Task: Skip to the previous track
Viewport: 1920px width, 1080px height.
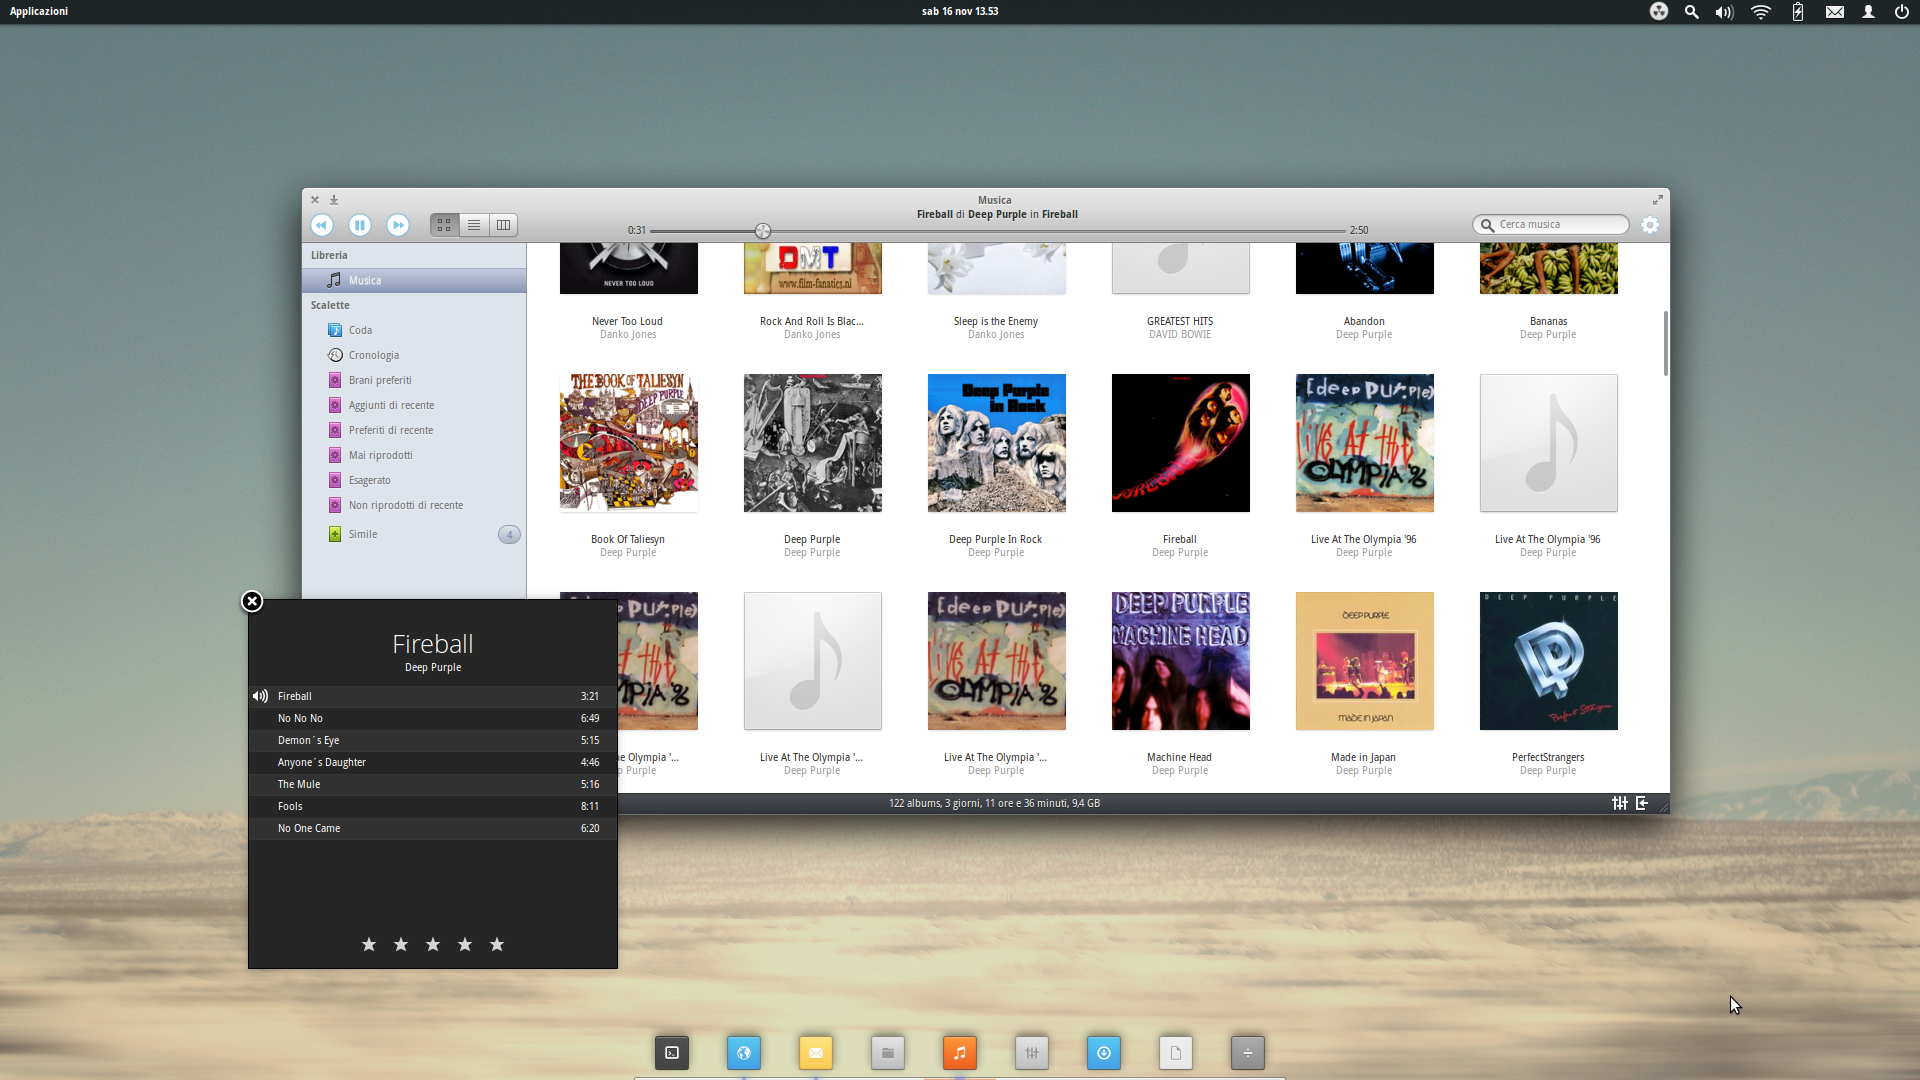Action: click(322, 225)
